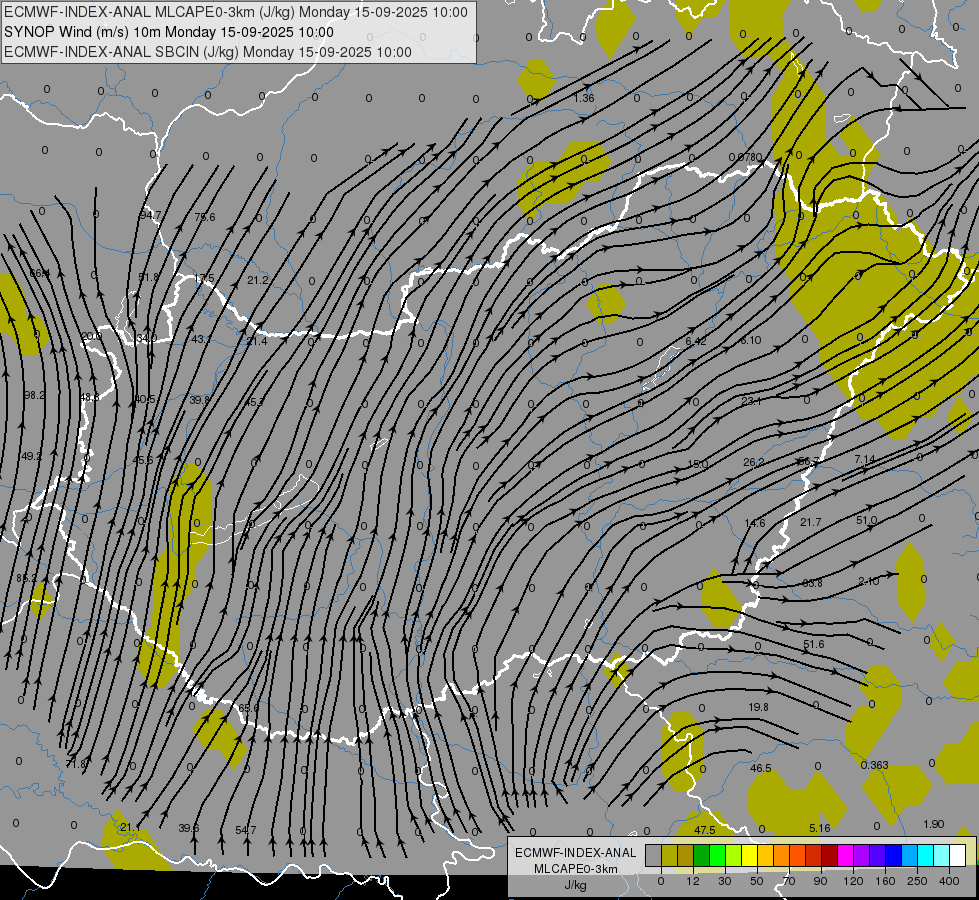Image resolution: width=979 pixels, height=900 pixels.
Task: Click the map value 19.8
Action: coord(758,707)
